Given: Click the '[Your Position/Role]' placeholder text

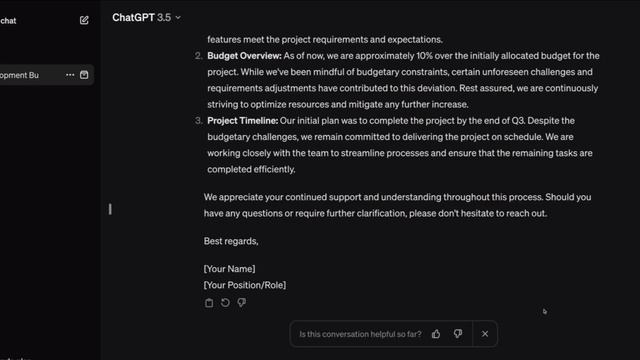Looking at the screenshot, I should pyautogui.click(x=245, y=285).
